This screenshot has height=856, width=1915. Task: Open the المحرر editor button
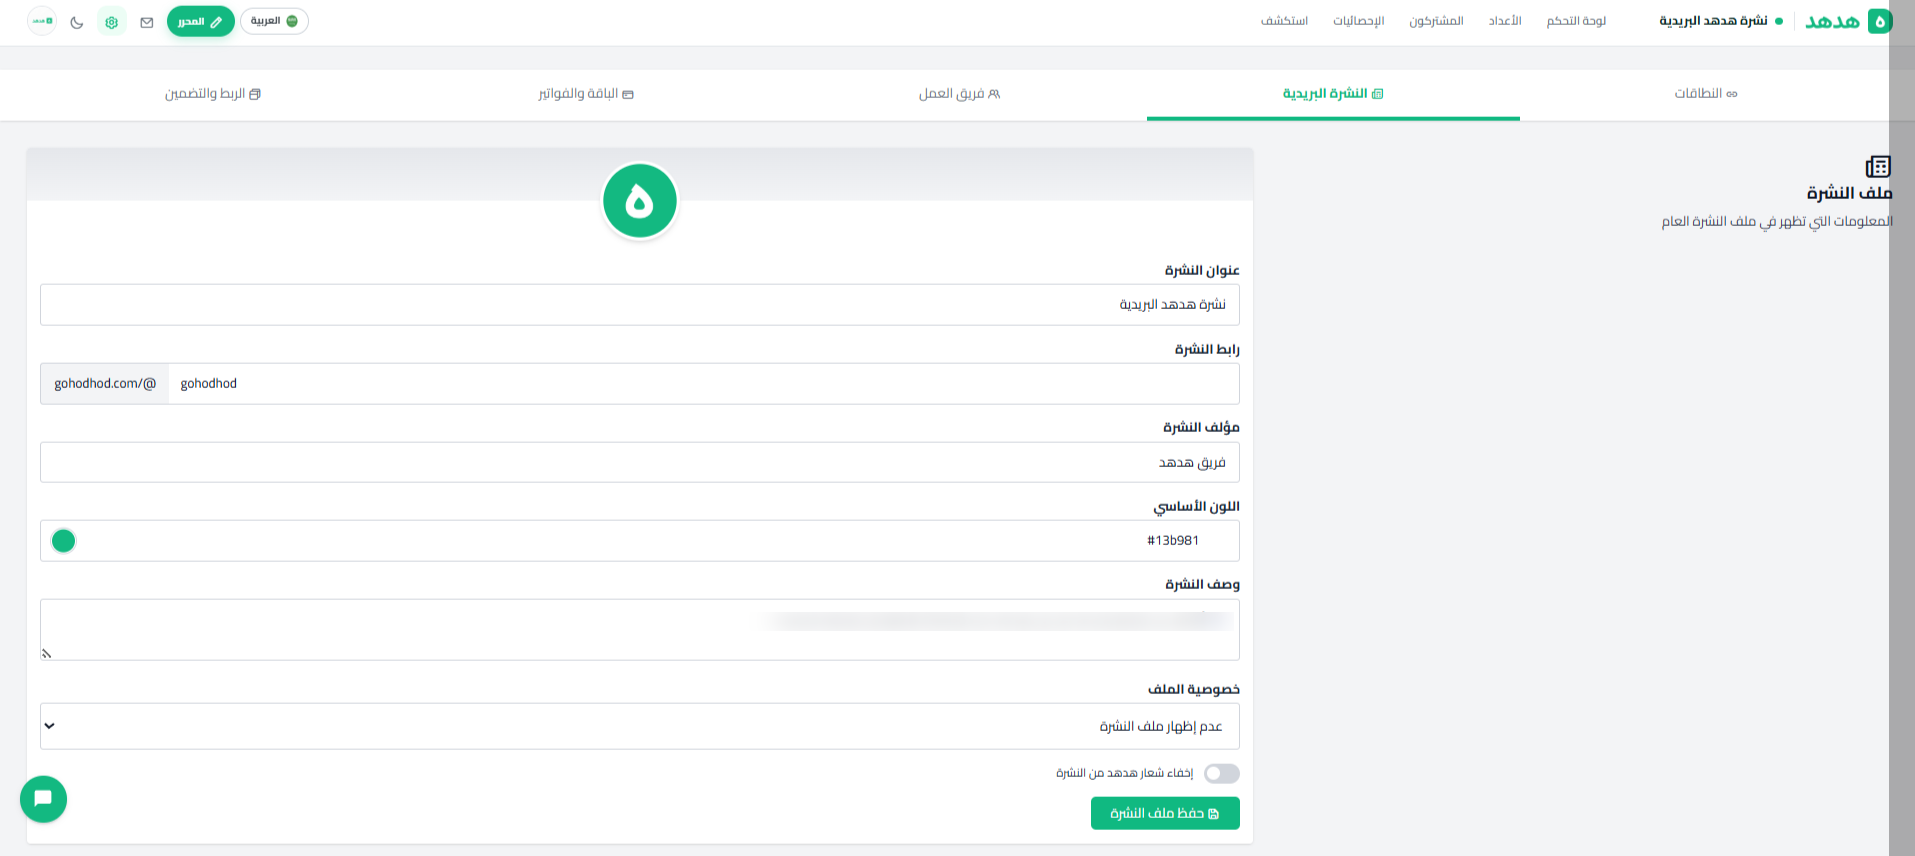(x=201, y=21)
